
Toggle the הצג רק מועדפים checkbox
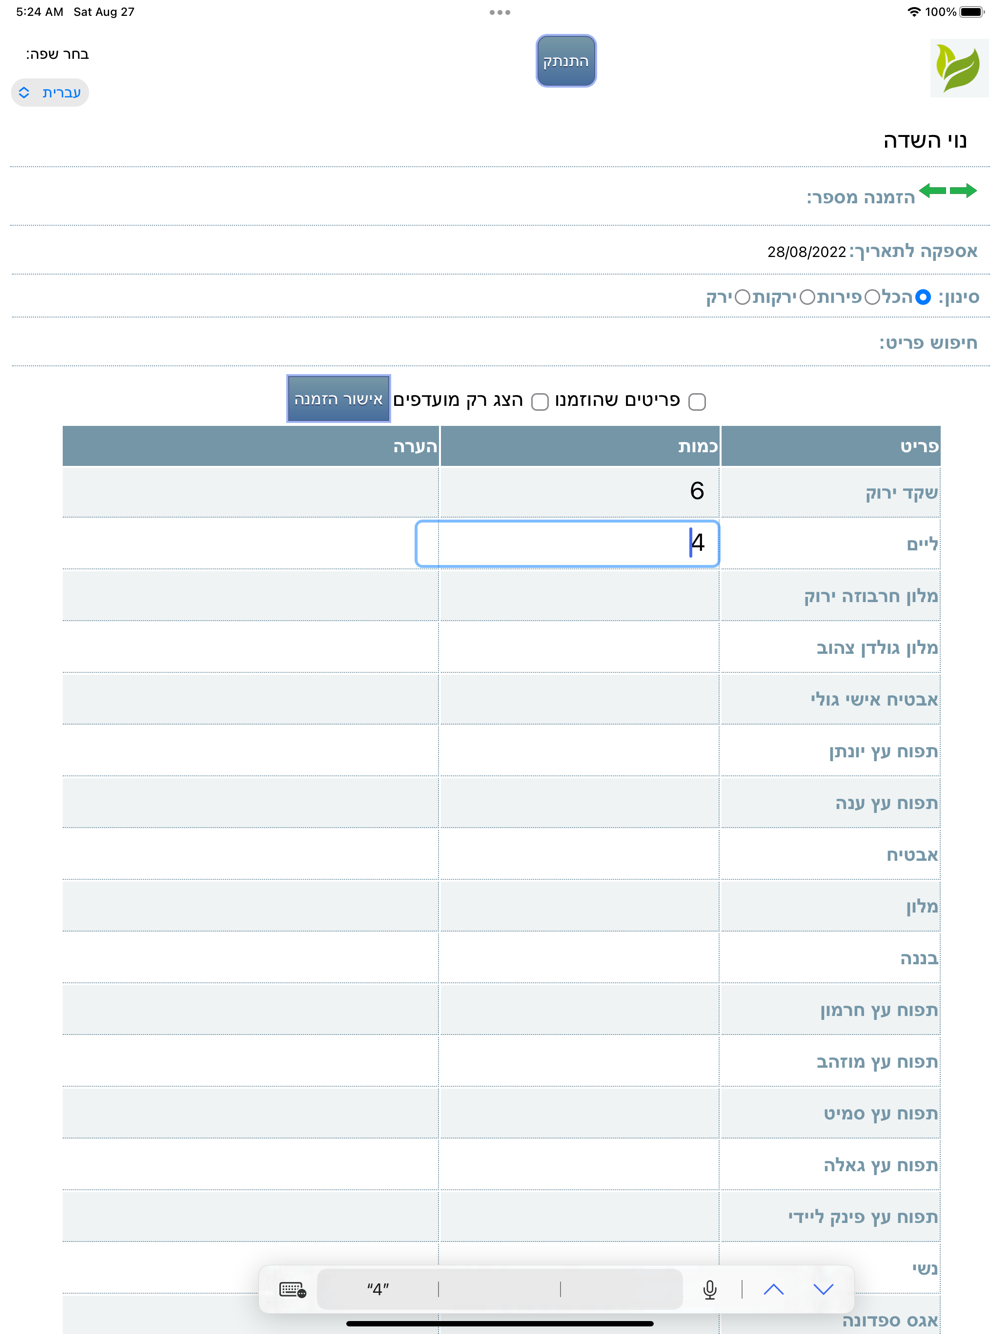[540, 401]
